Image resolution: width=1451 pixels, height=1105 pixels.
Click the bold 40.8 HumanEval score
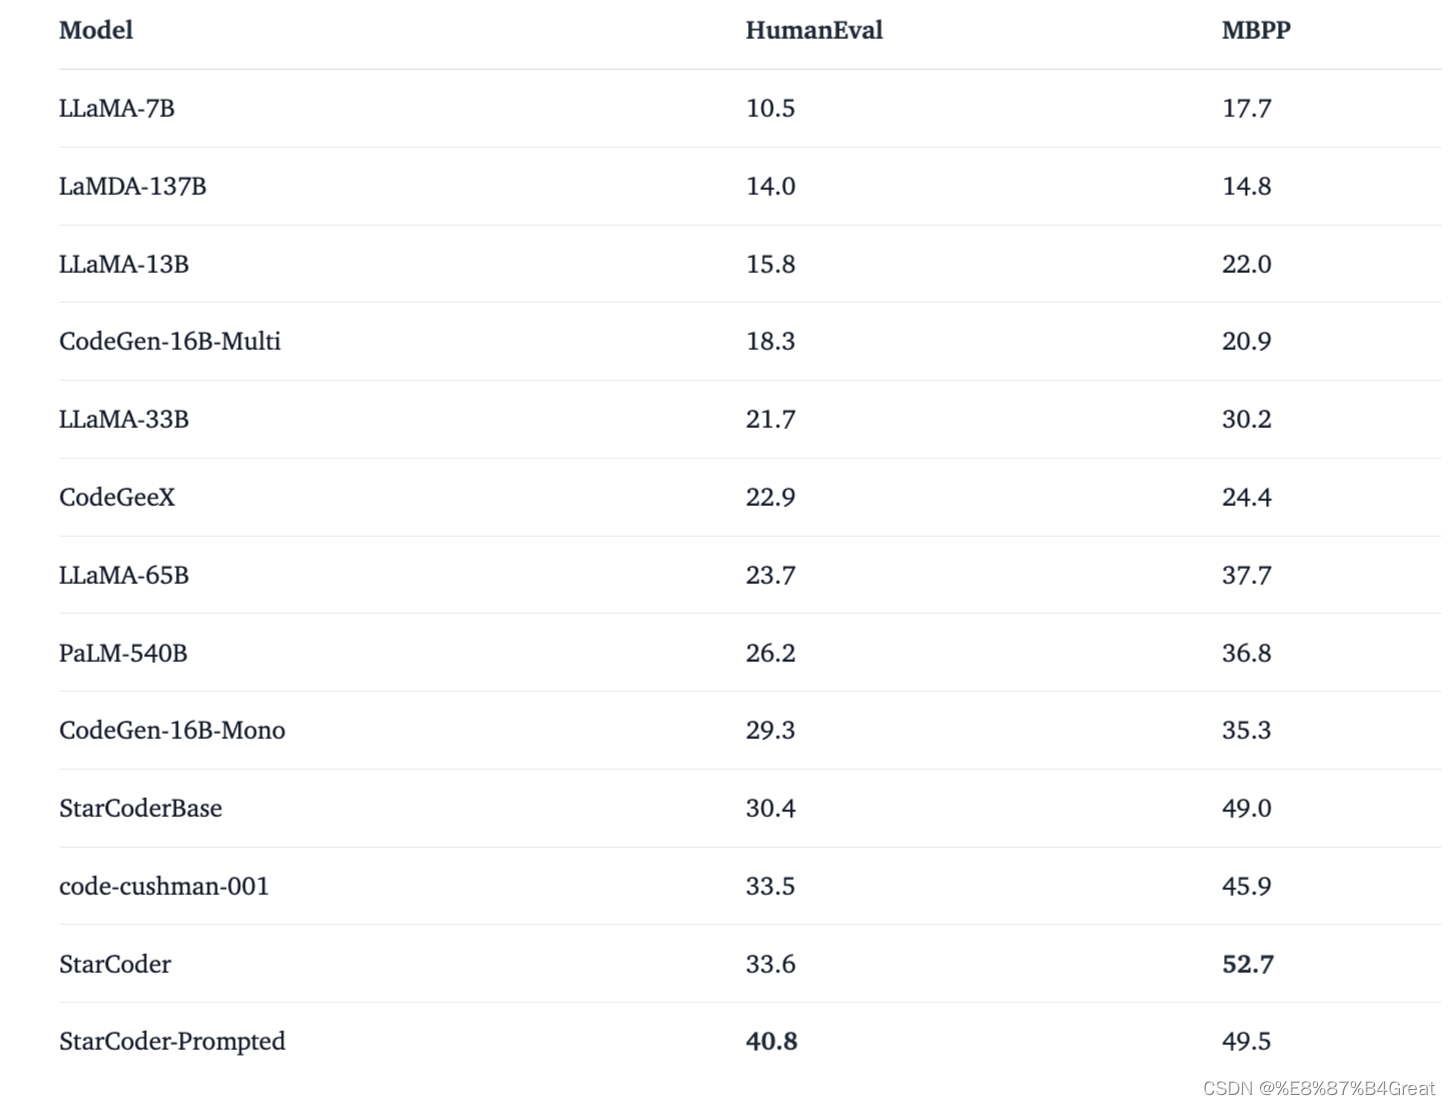point(771,1041)
